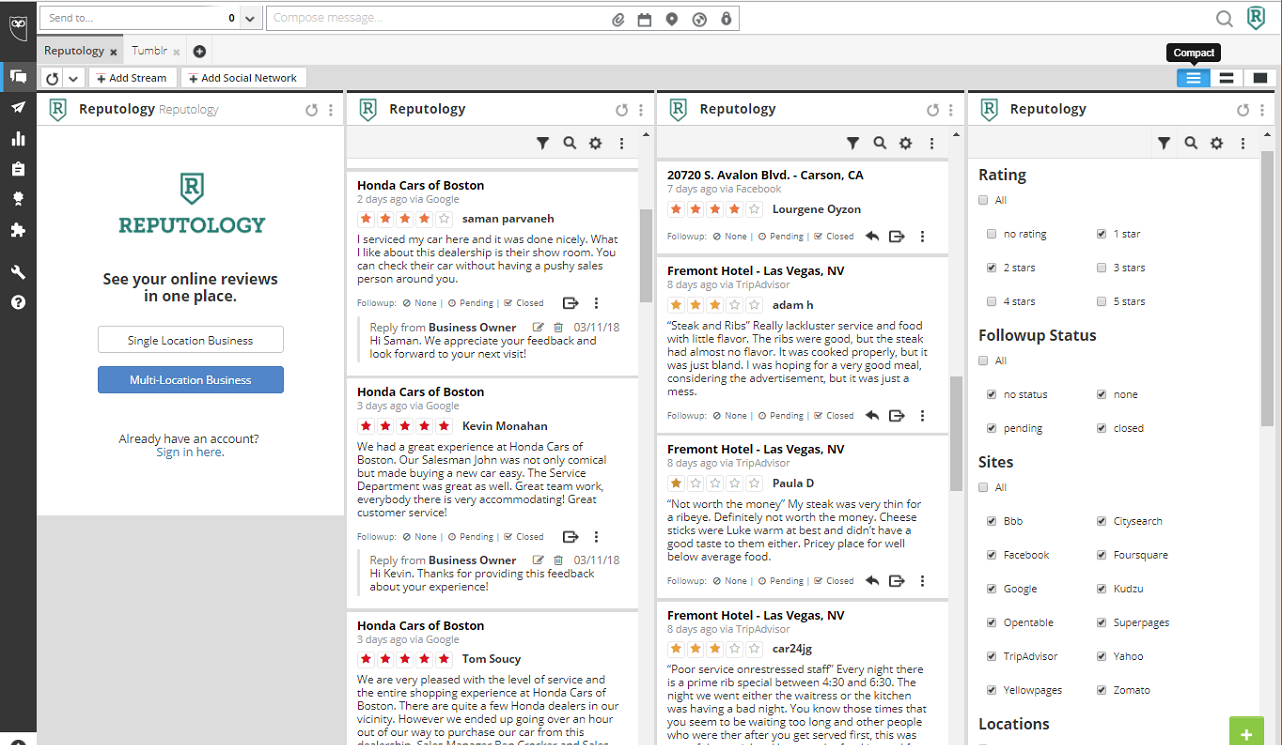The image size is (1282, 745).
Task: Check the All checkbox under Followup Status
Action: (x=983, y=360)
